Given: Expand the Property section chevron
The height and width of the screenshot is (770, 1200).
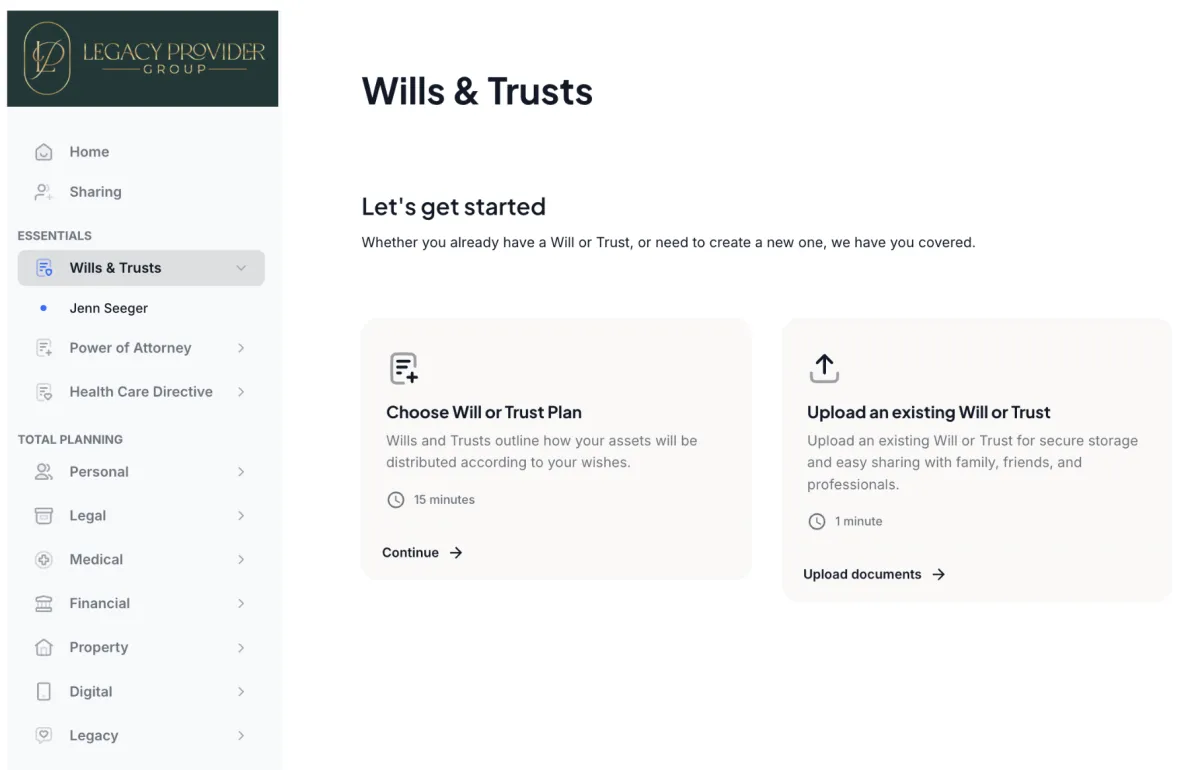Looking at the screenshot, I should (241, 648).
